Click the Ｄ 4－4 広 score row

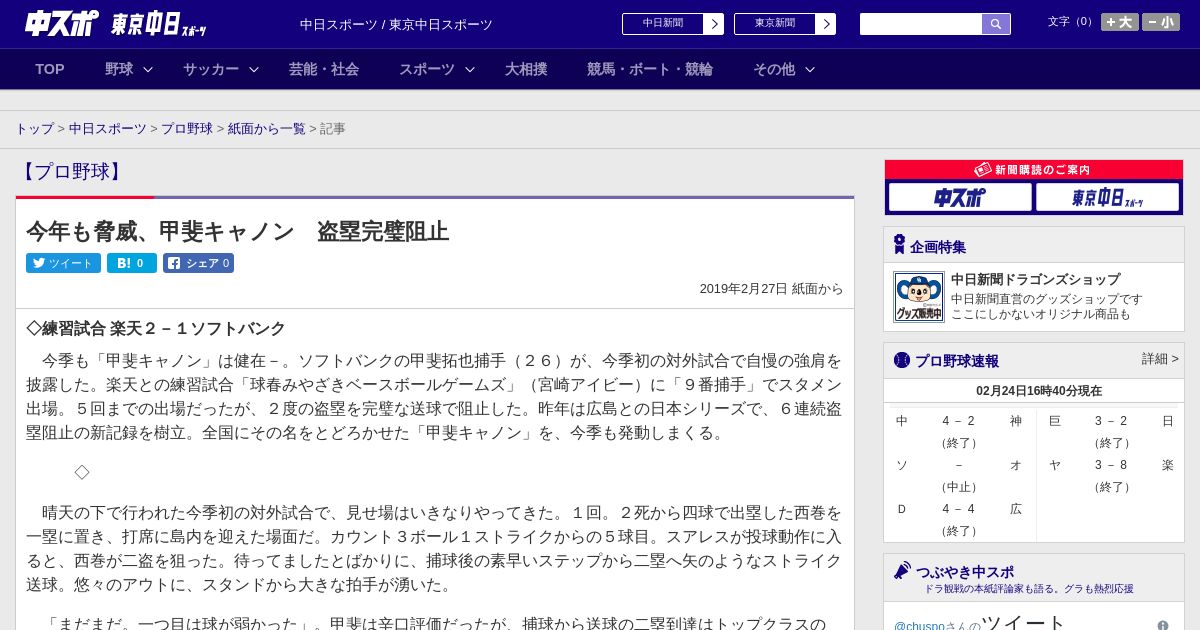(959, 509)
